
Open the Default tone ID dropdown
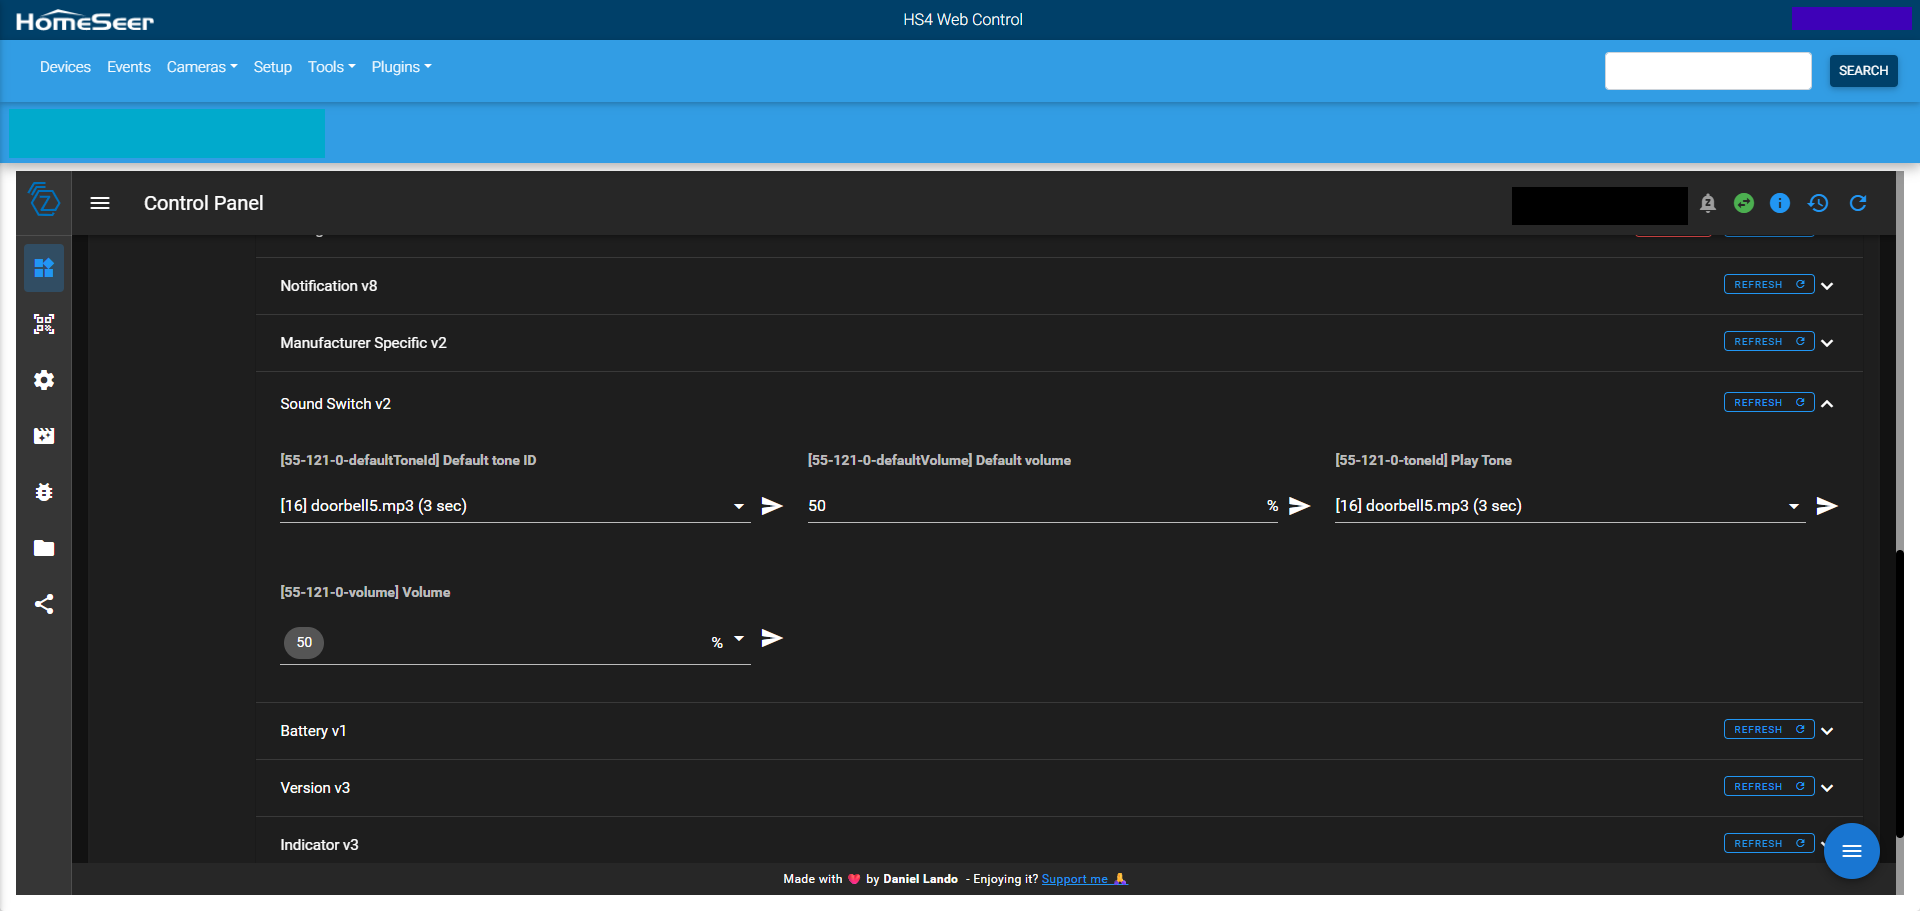pos(739,506)
